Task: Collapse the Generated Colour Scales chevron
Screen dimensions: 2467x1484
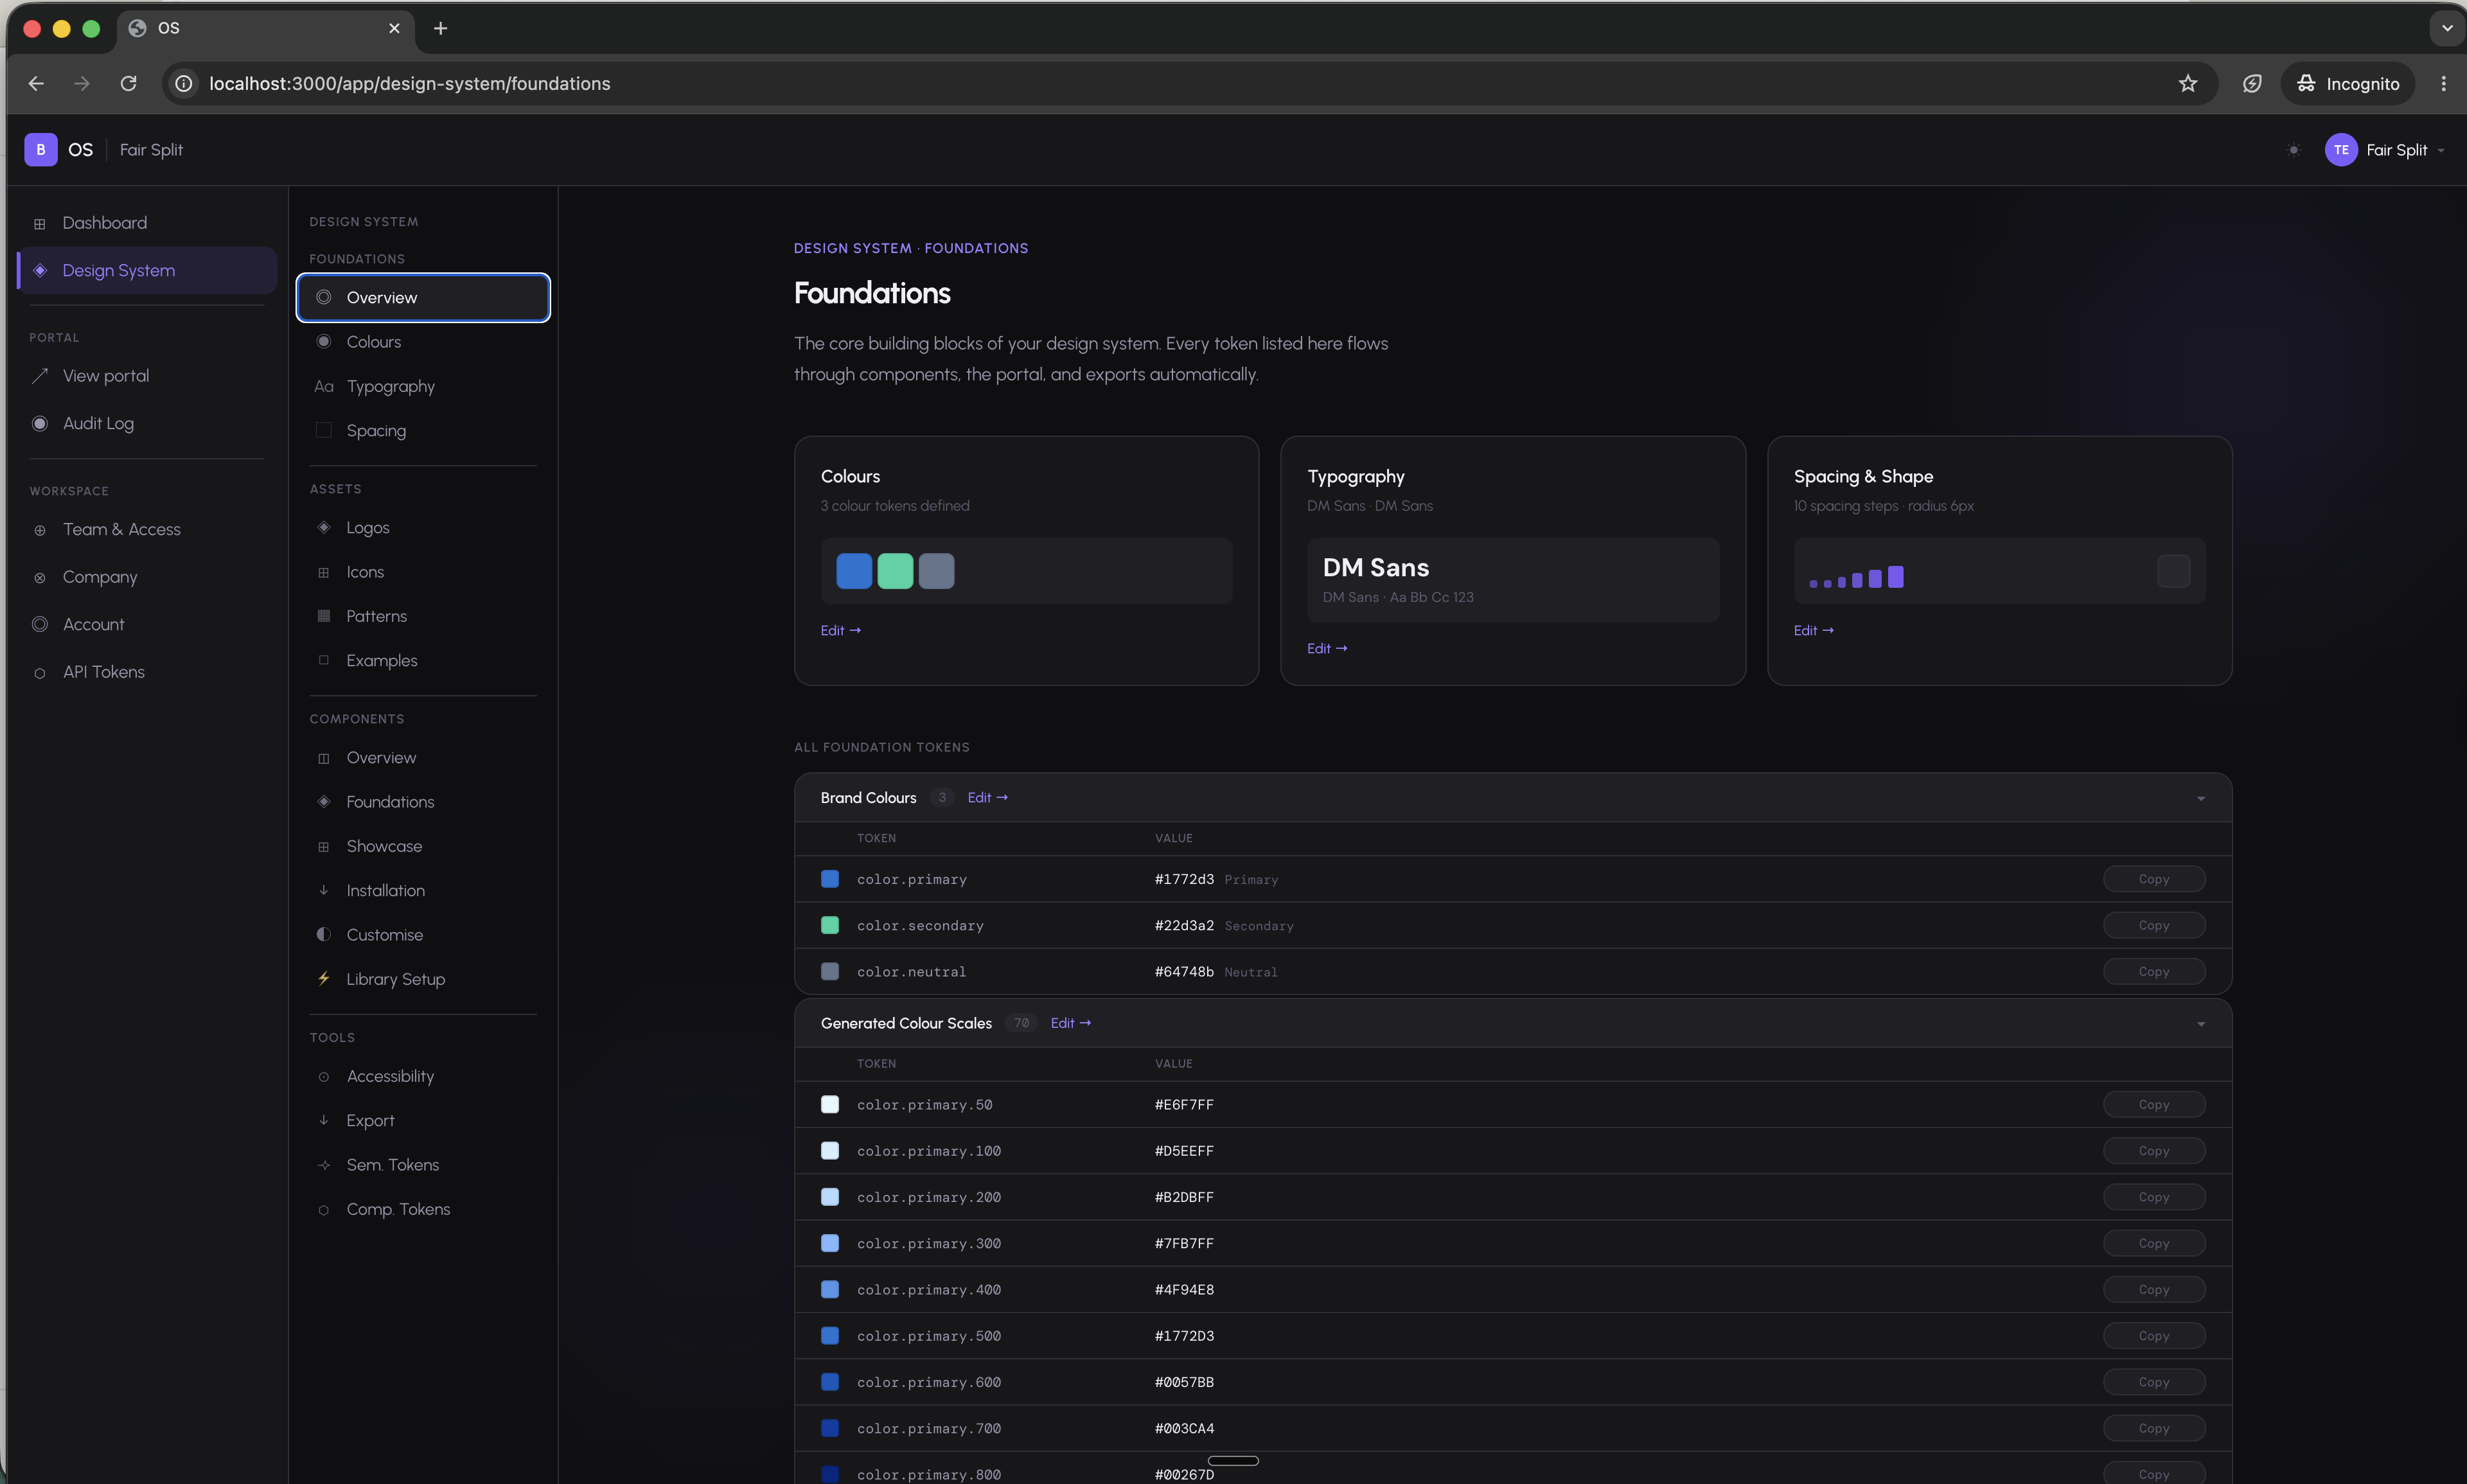Action: [2201, 1024]
